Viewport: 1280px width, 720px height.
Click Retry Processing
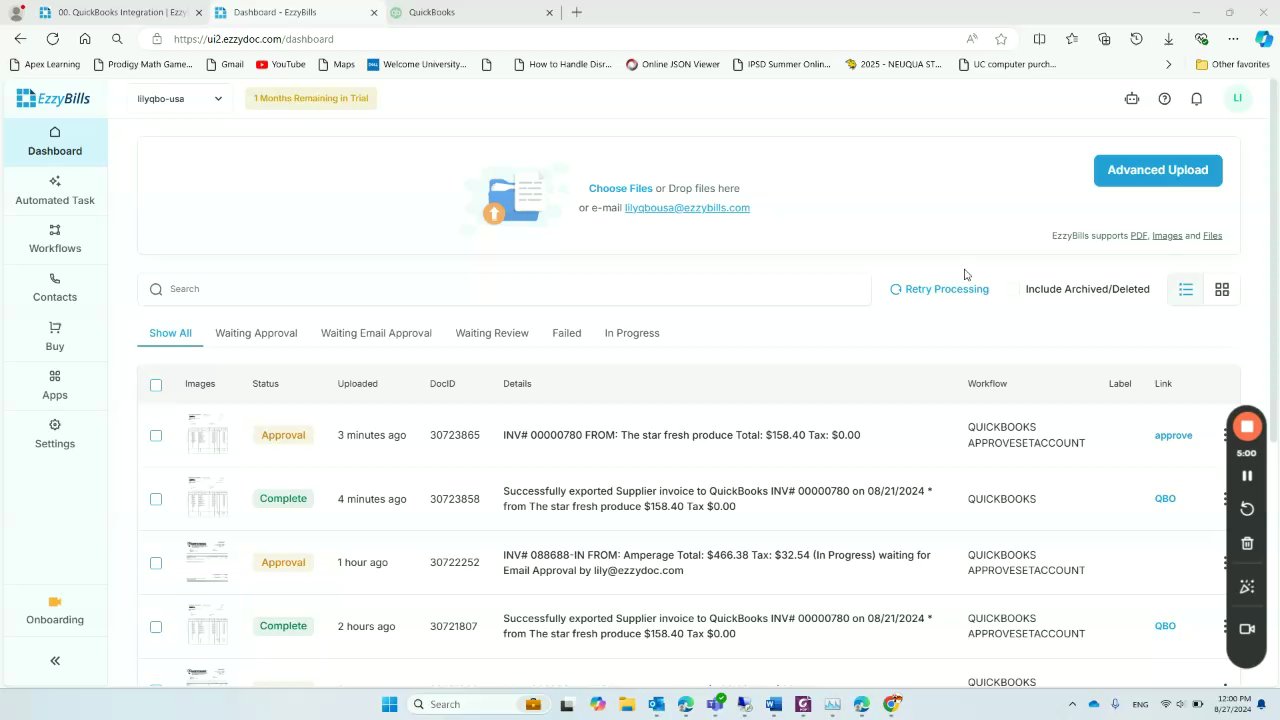click(939, 289)
